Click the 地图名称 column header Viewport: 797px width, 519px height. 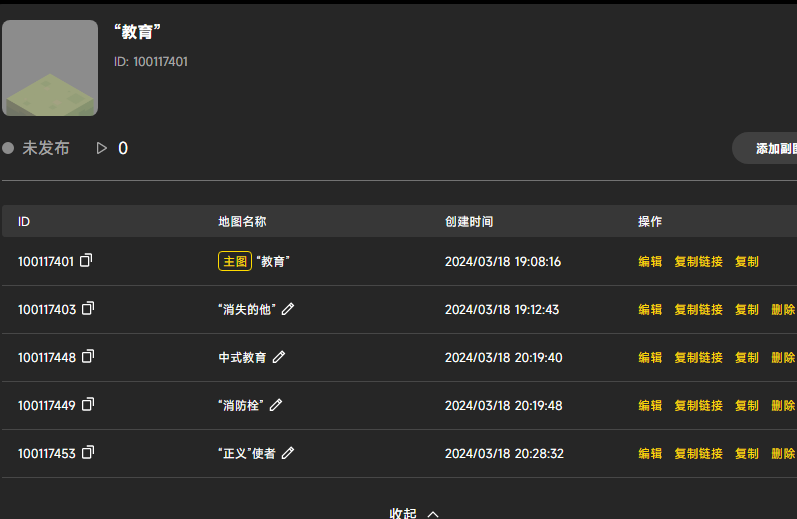pos(242,221)
